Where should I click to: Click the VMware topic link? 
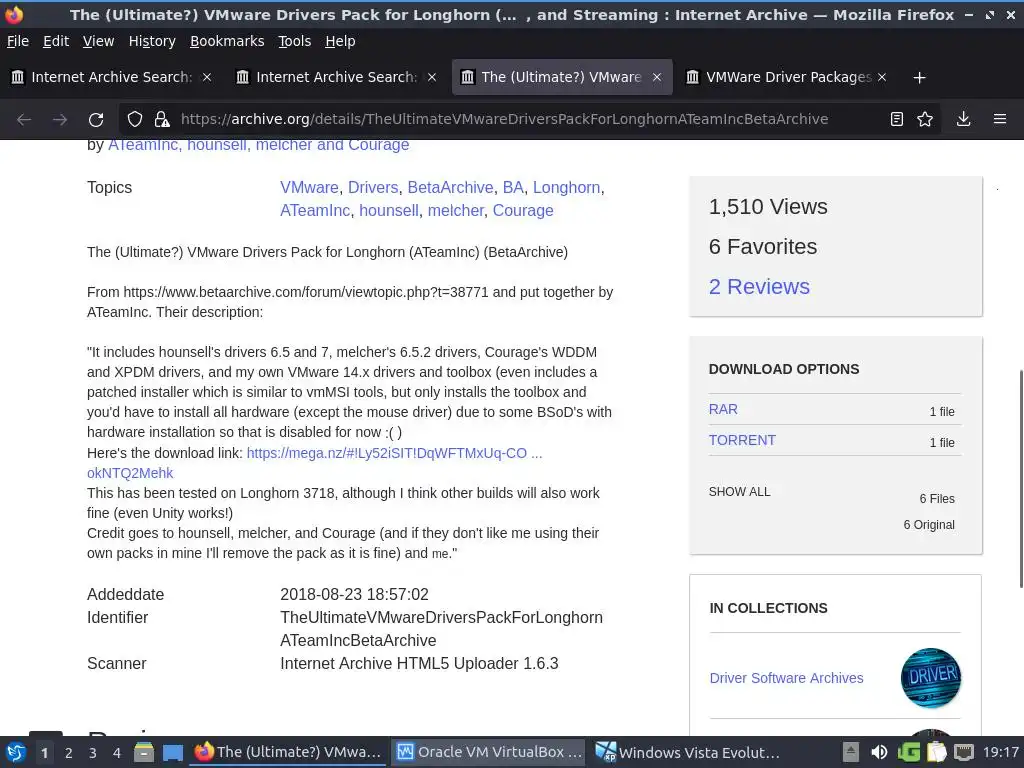[309, 187]
